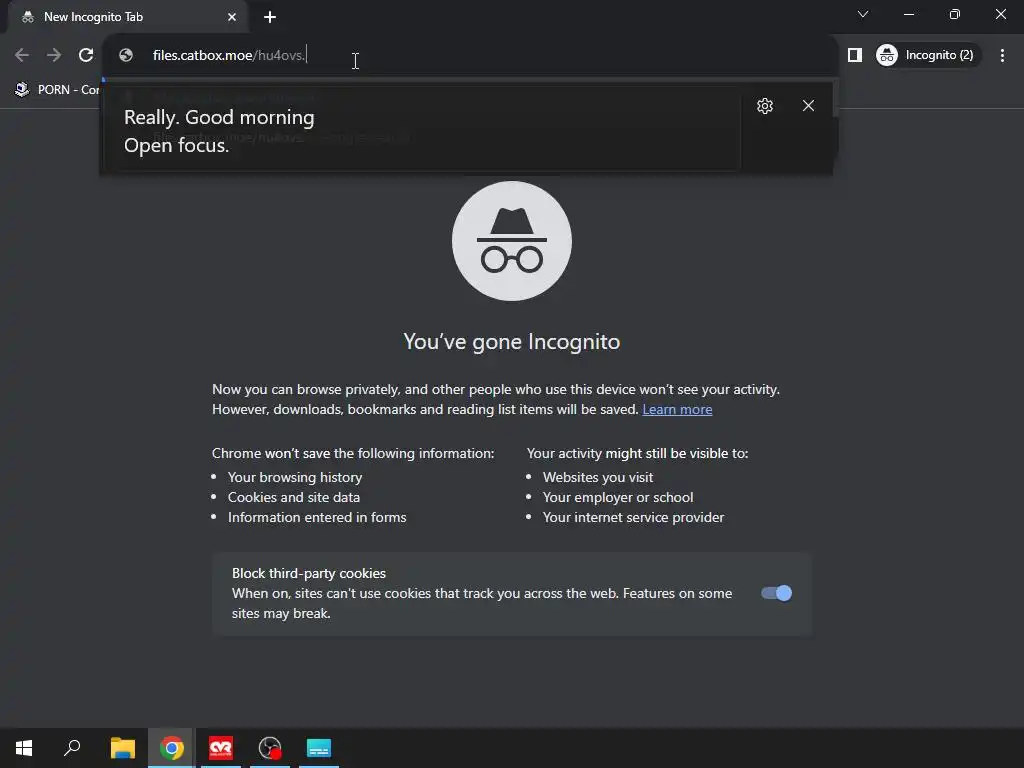Viewport: 1024px width, 768px height.
Task: Click "Cookies and site data" list item
Action: [x=294, y=498]
